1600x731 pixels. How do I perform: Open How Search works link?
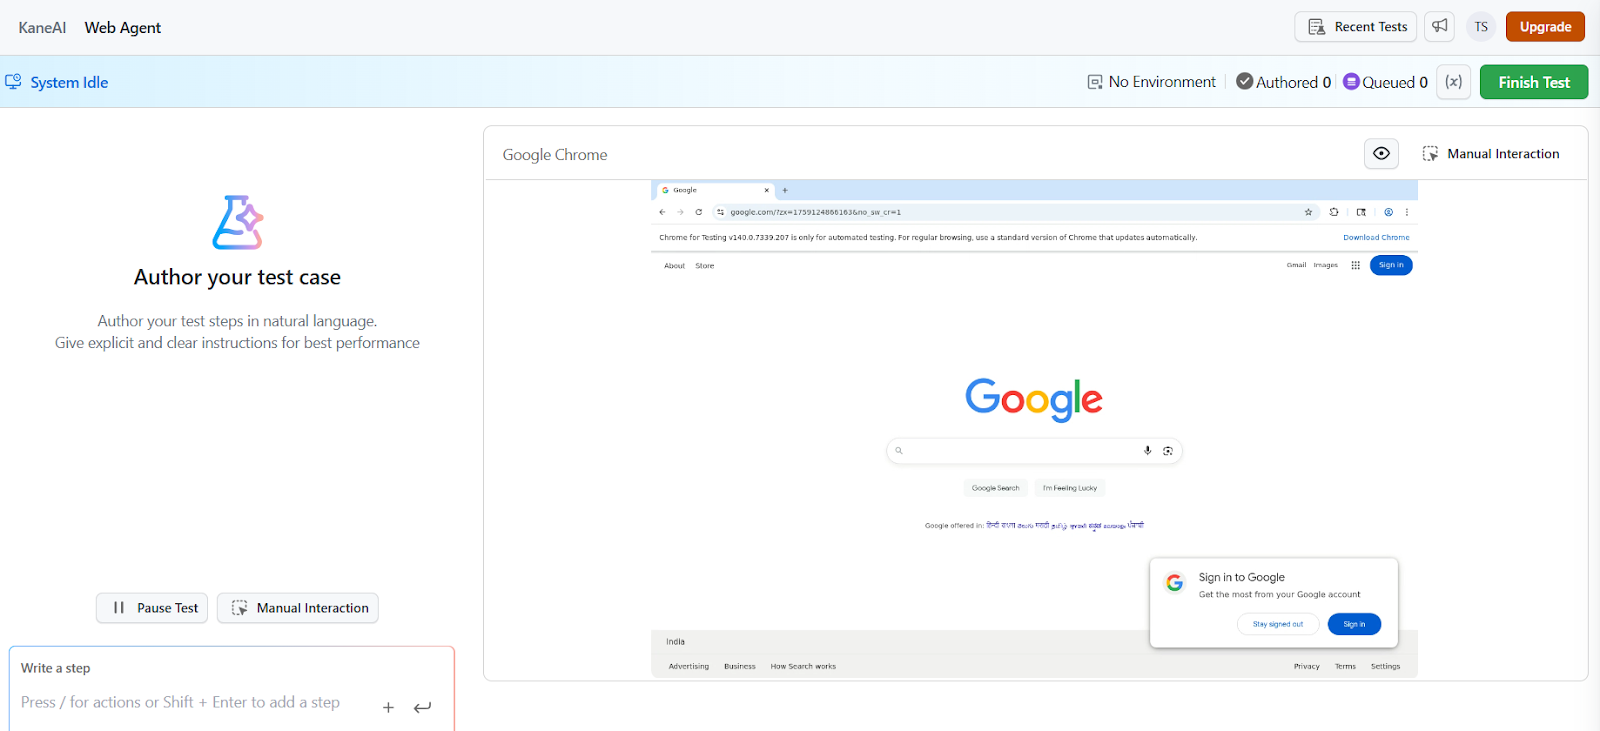(803, 666)
